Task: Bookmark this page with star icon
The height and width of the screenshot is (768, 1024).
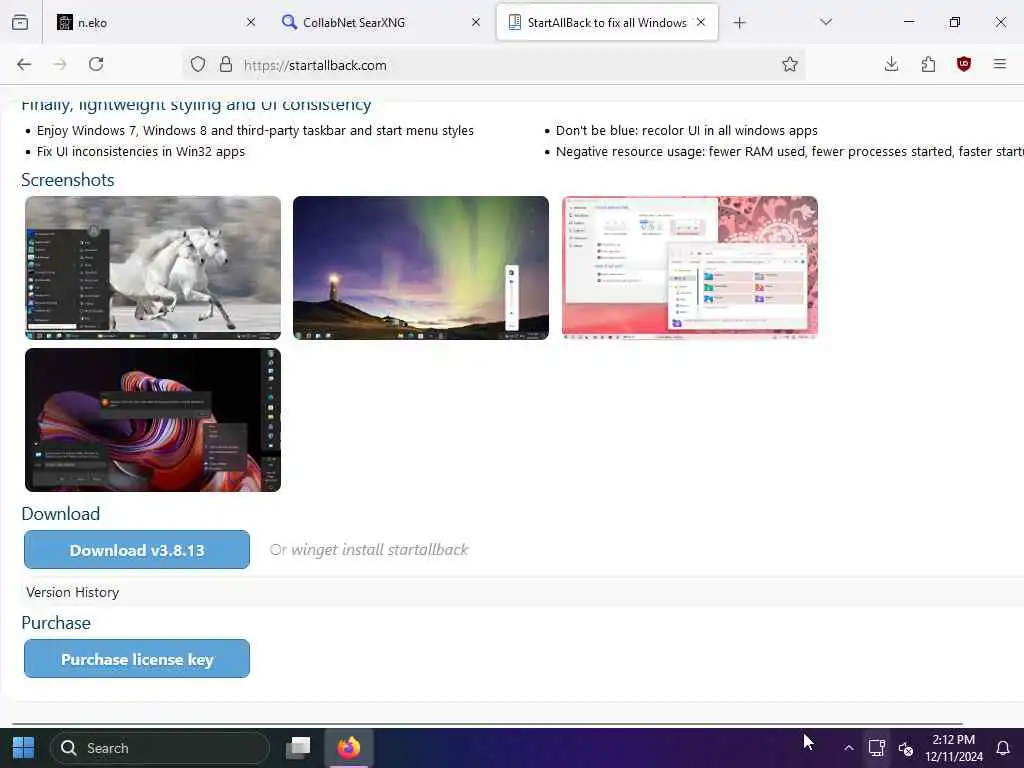Action: coord(790,64)
